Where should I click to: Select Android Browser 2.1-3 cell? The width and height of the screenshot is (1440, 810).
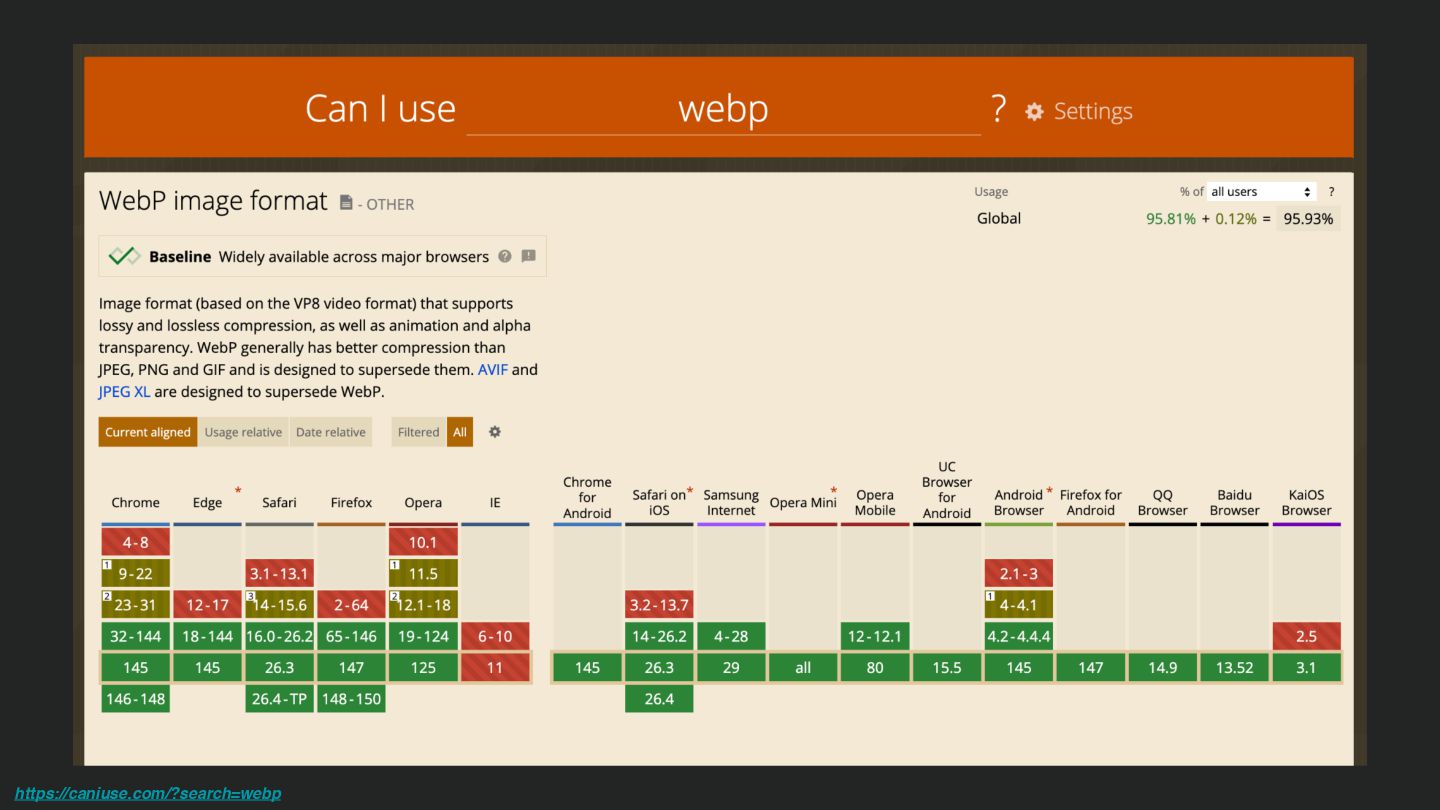pyautogui.click(x=1019, y=573)
